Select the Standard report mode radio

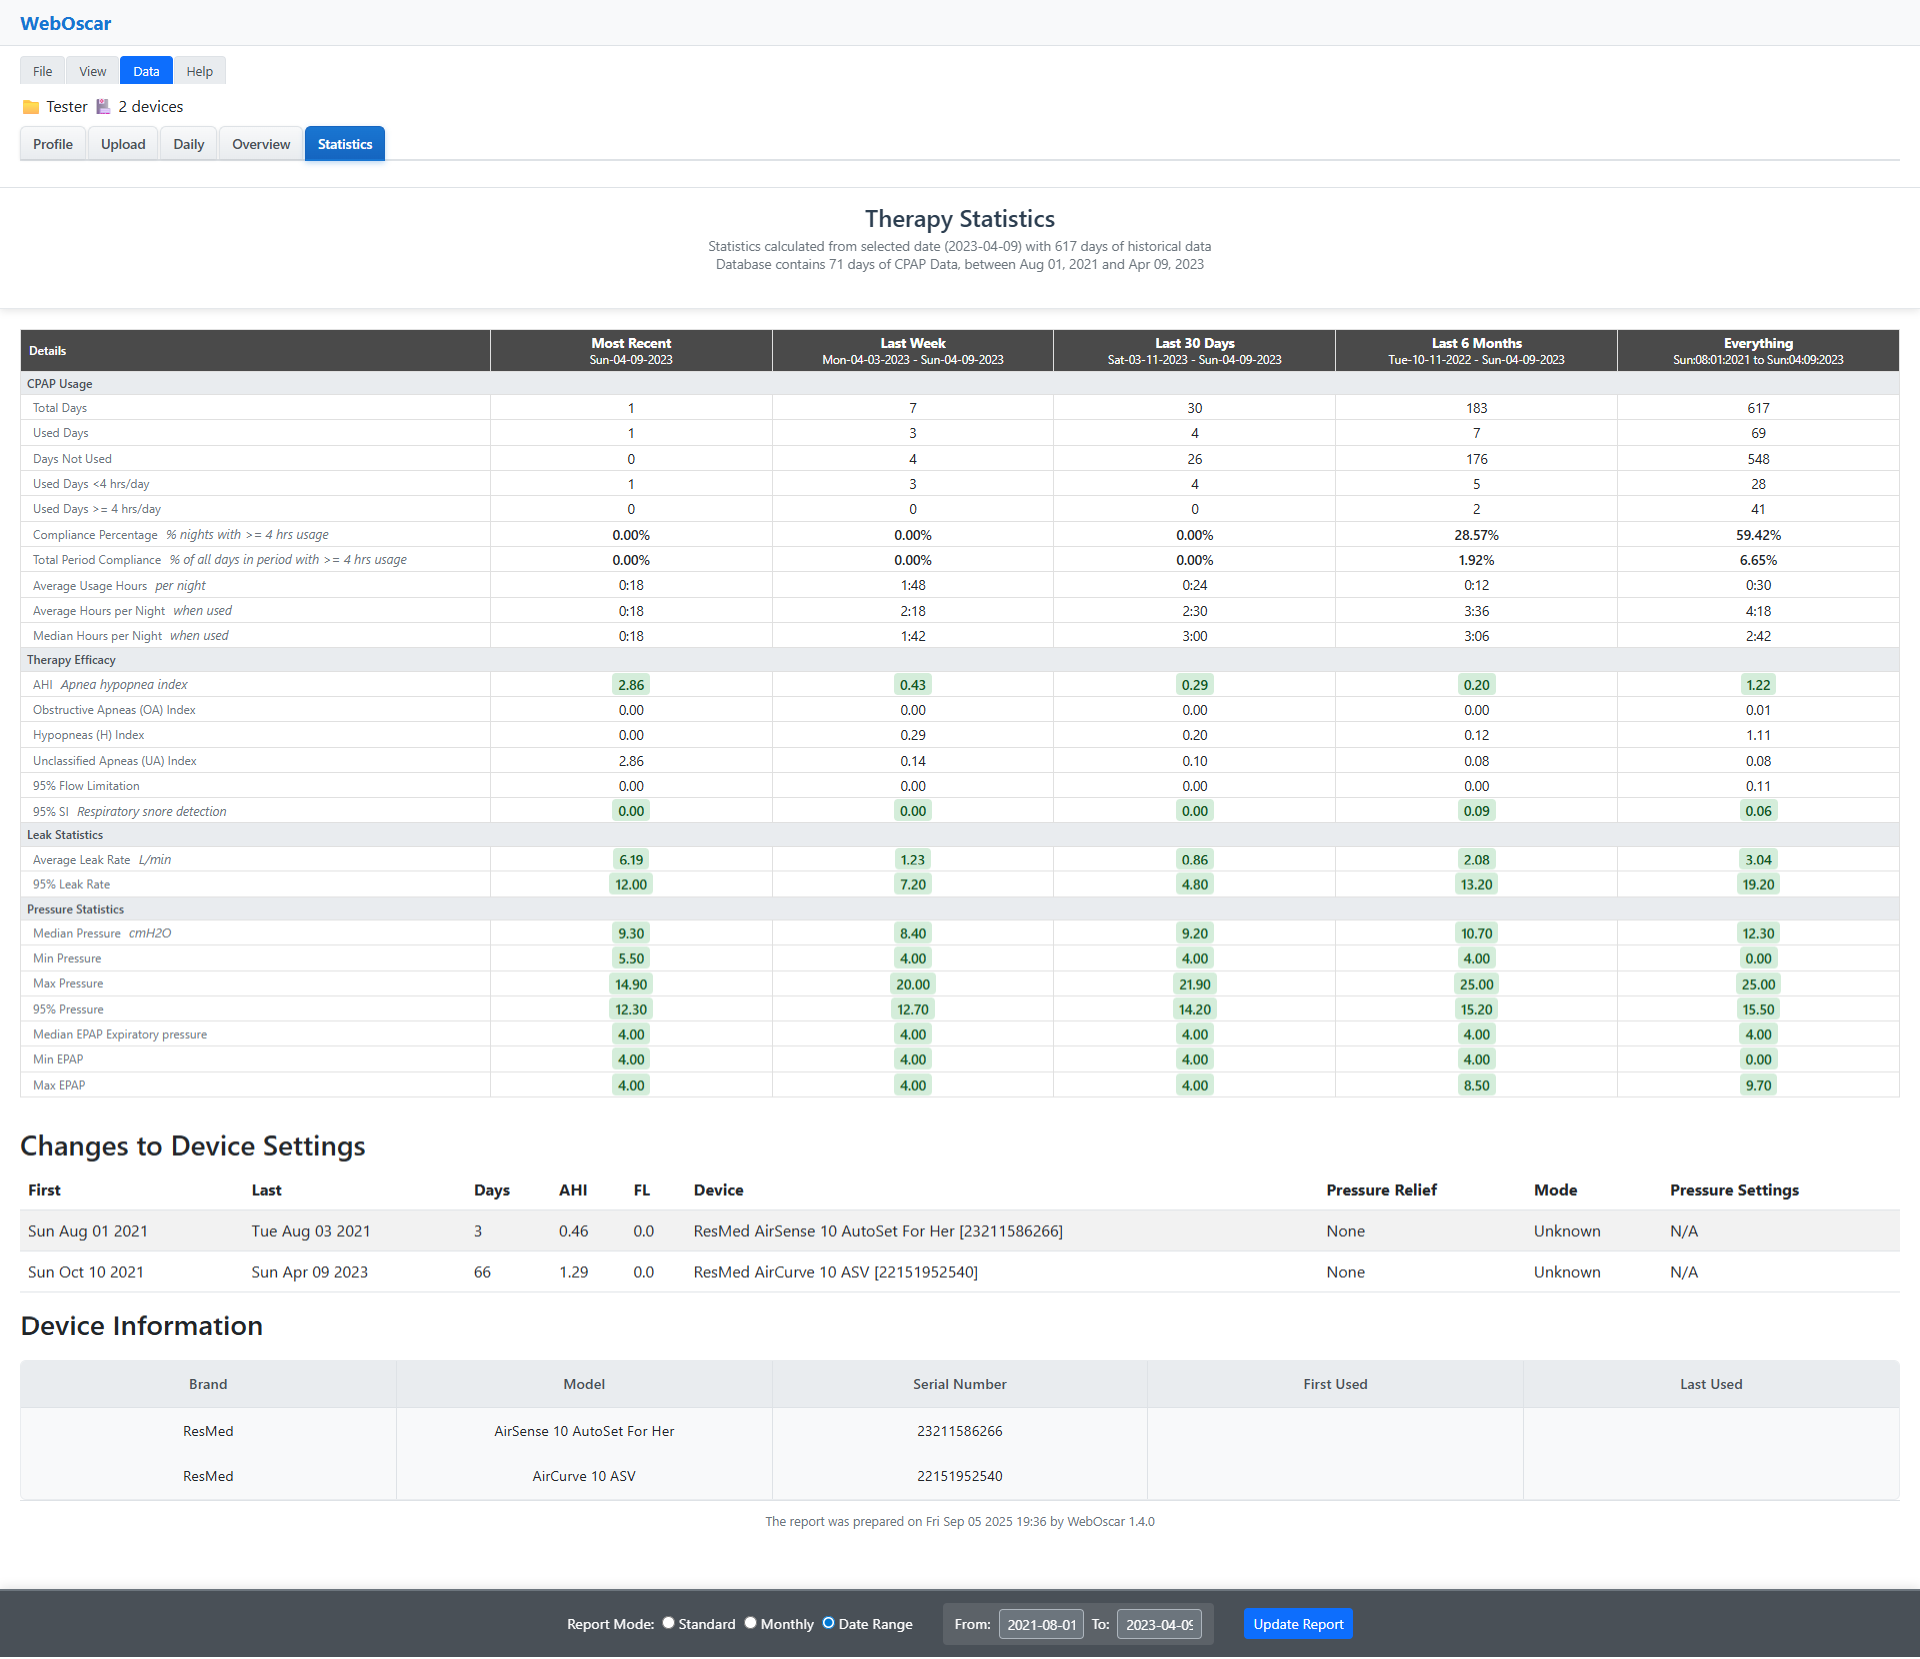pos(668,1623)
